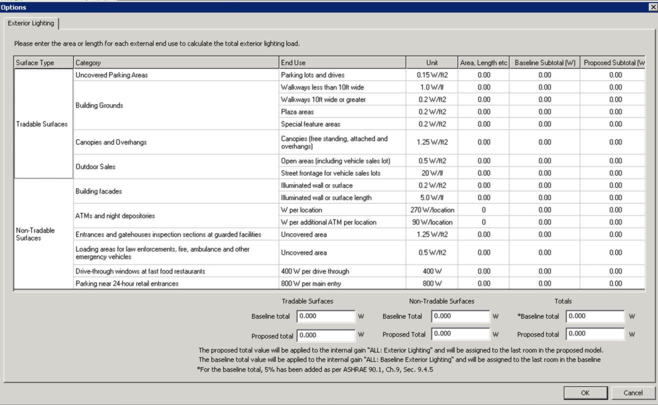Select the Outdoor Sales category cell
Image resolution: width=658 pixels, height=405 pixels.
coord(176,167)
